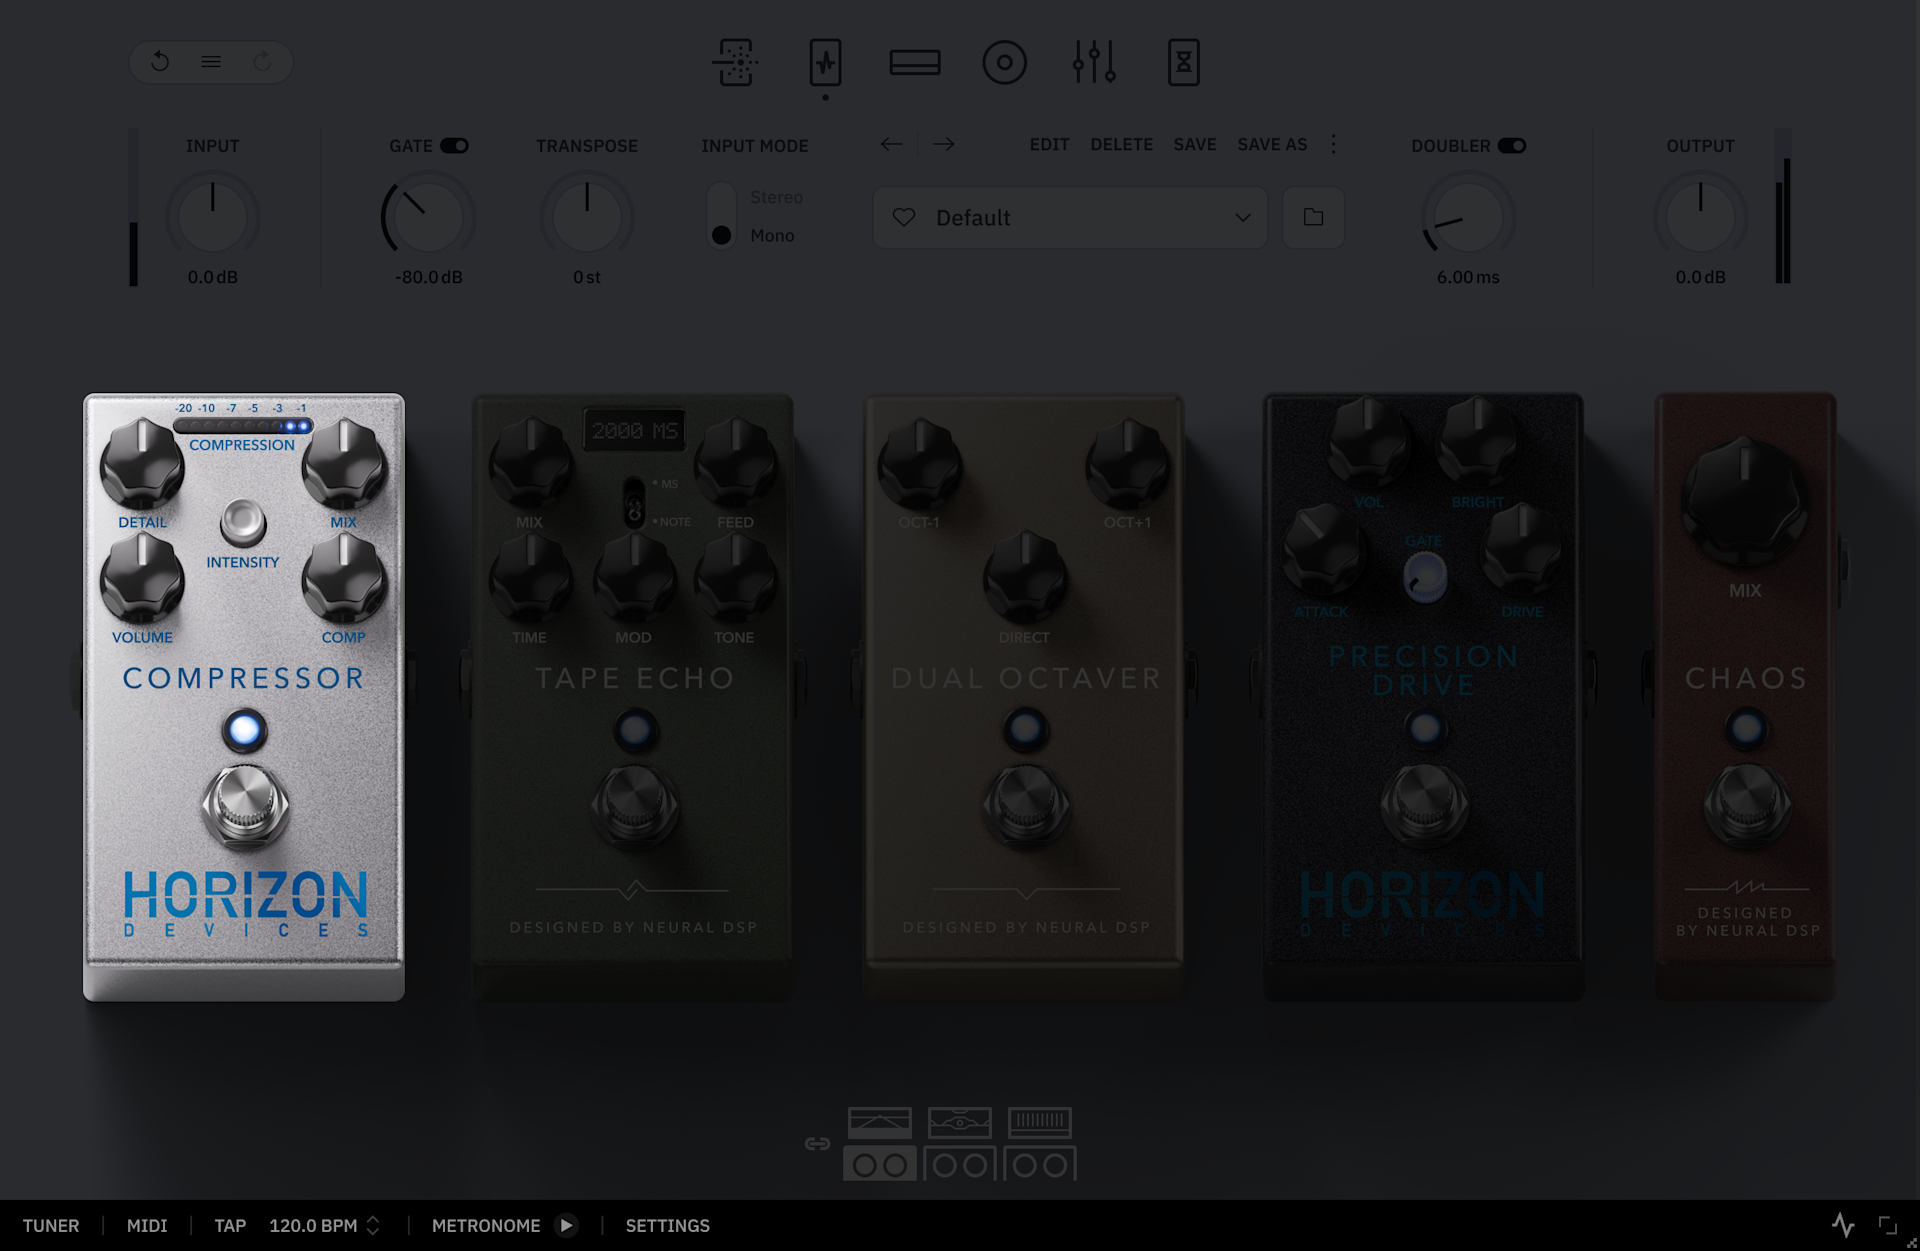Click the link icon beside the scene slots
Screen dimensions: 1920x1251
817,1143
